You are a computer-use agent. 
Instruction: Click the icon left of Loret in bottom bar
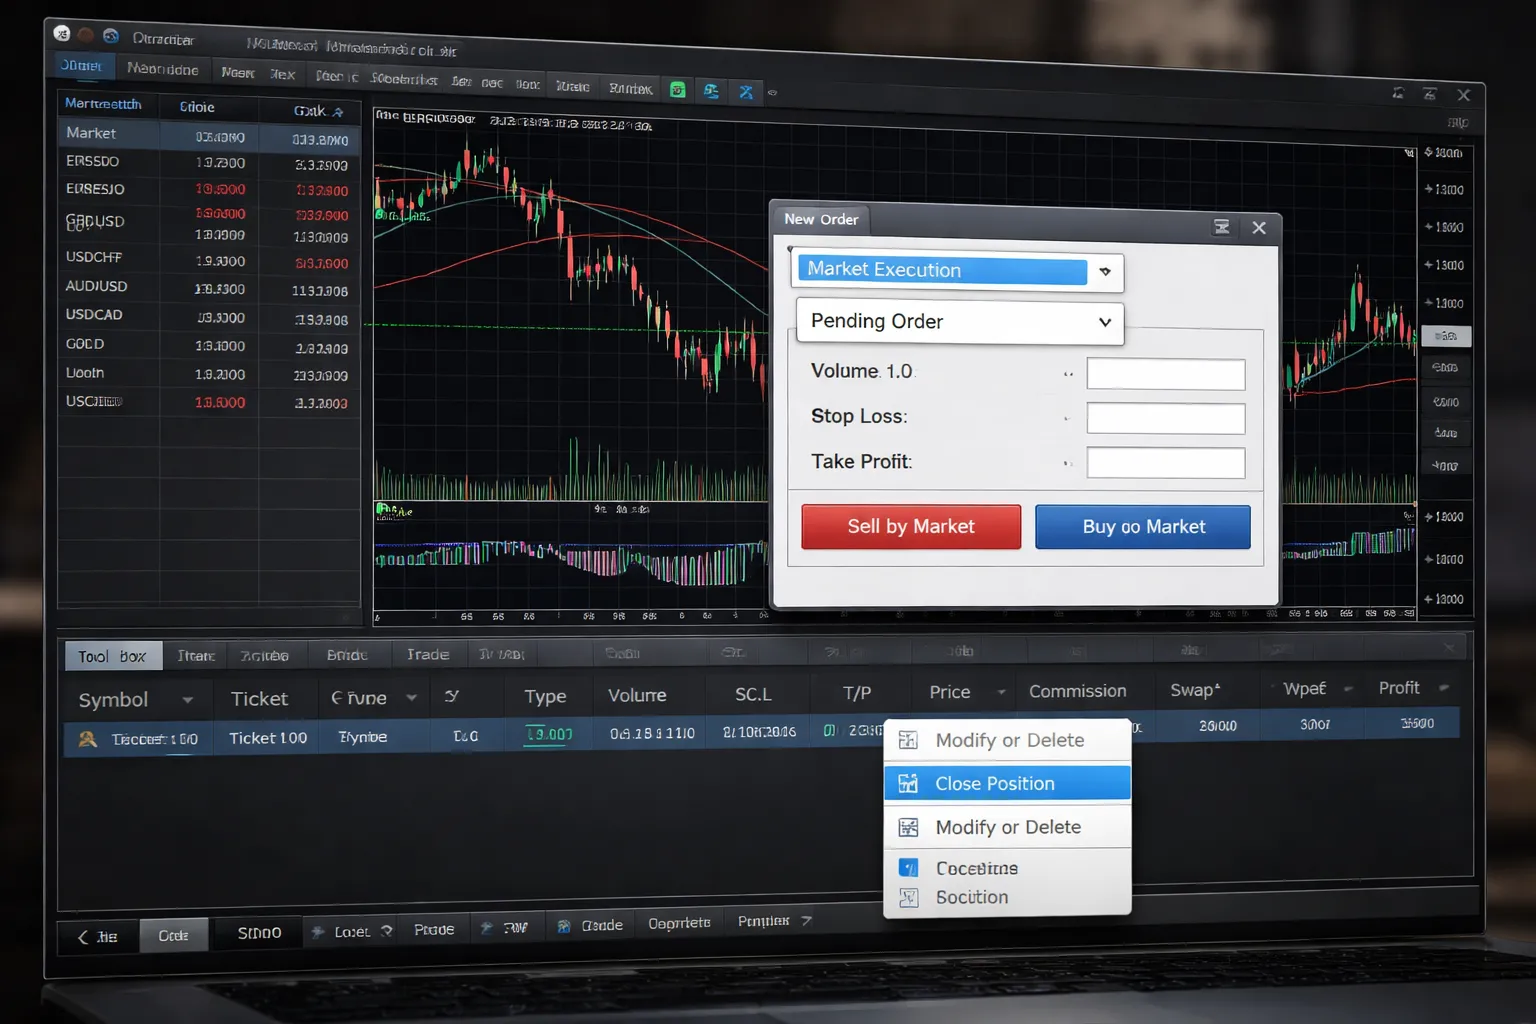[318, 931]
